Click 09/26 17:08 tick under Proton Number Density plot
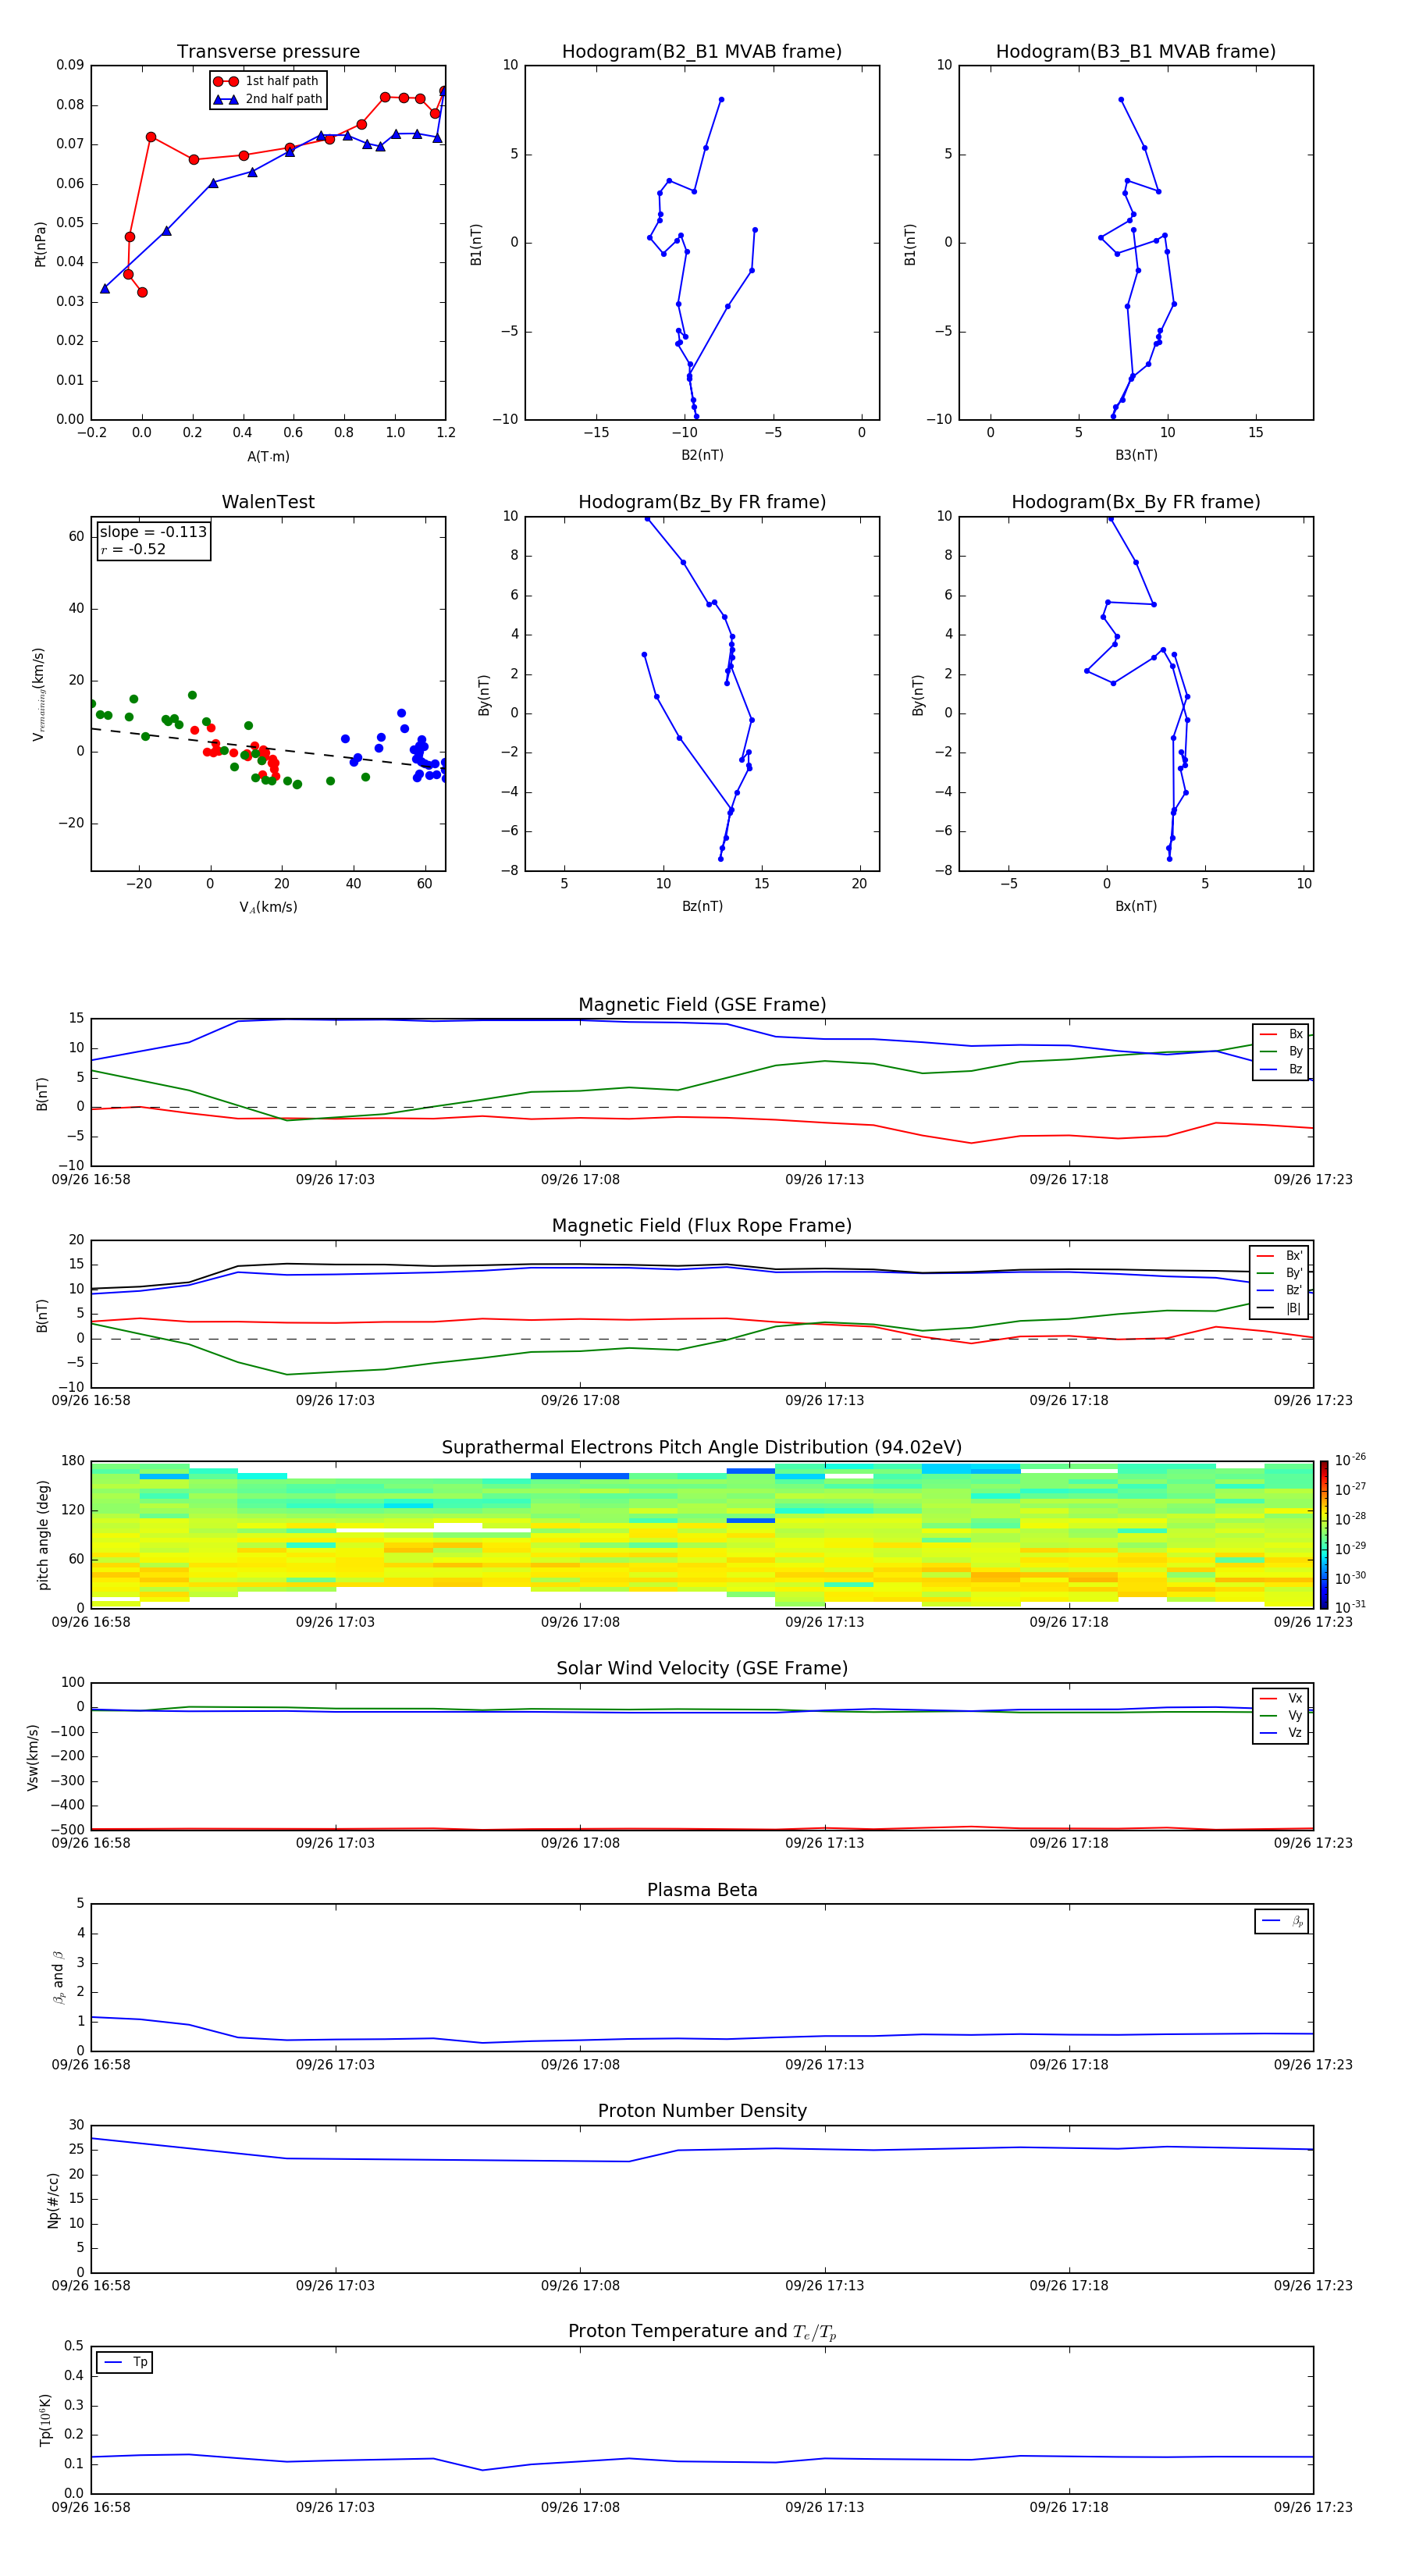 pos(580,2285)
